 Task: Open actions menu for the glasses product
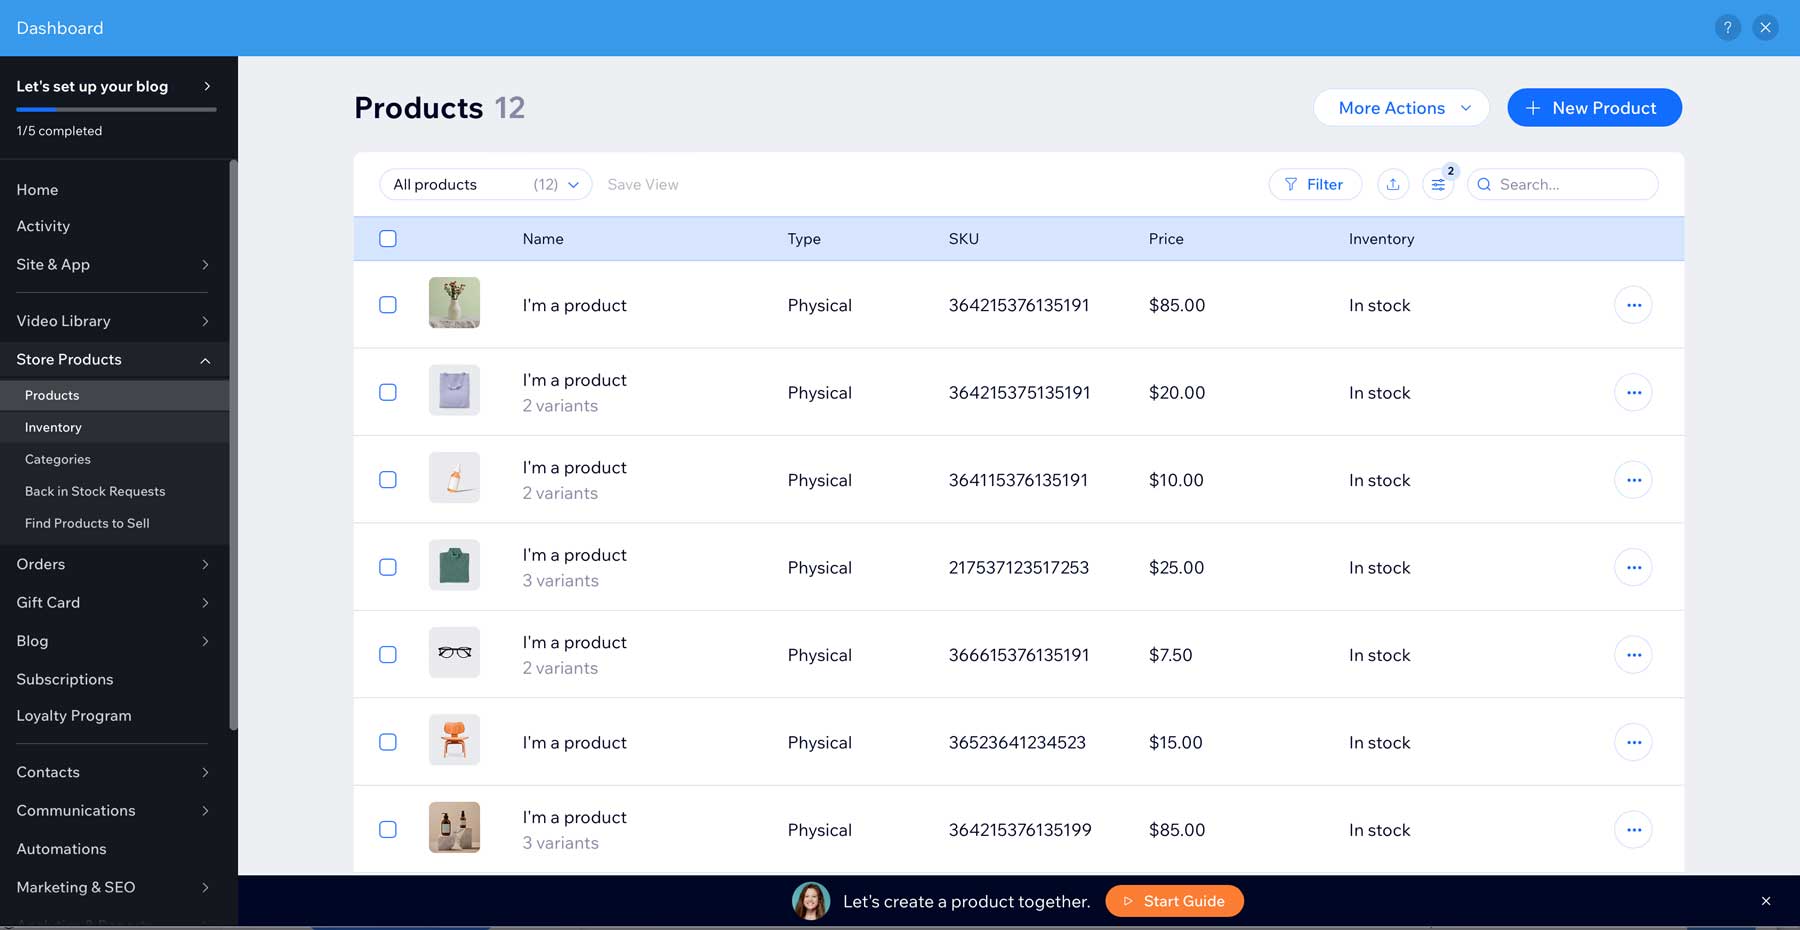coord(1633,655)
